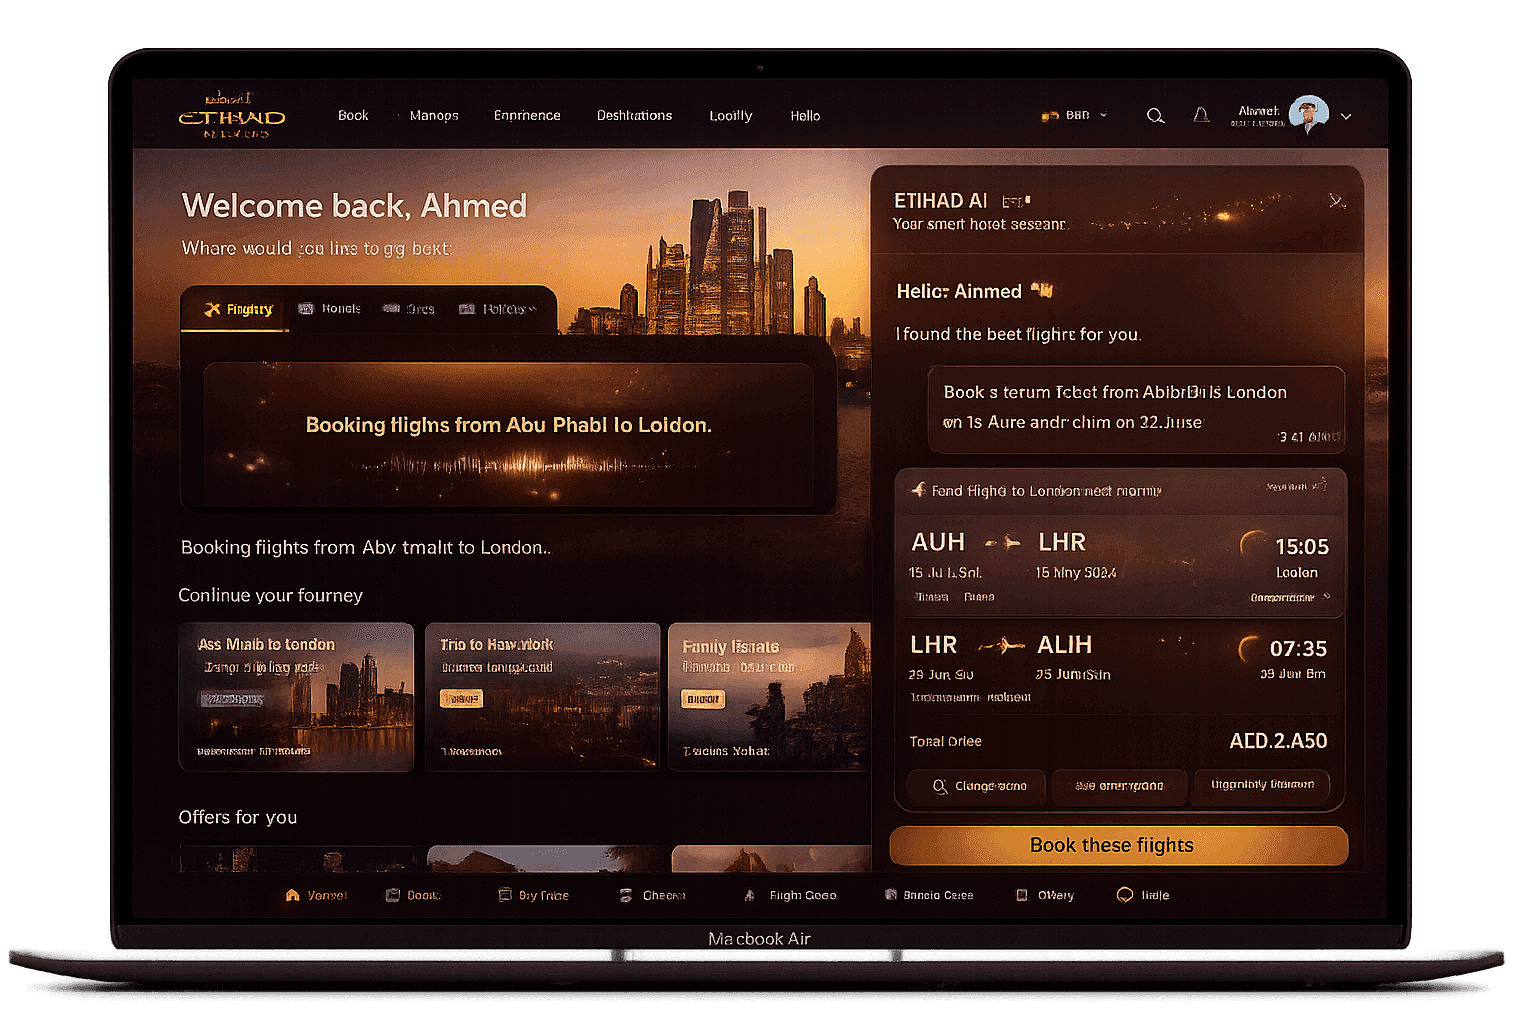Click the magnifier icon in Change button

pyautogui.click(x=940, y=787)
